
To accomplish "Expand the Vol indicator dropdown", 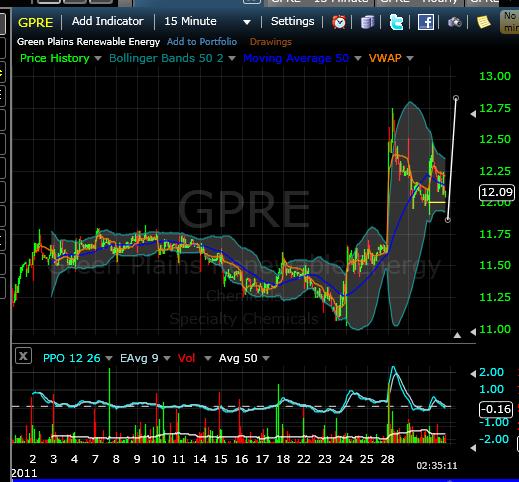I will pyautogui.click(x=208, y=358).
